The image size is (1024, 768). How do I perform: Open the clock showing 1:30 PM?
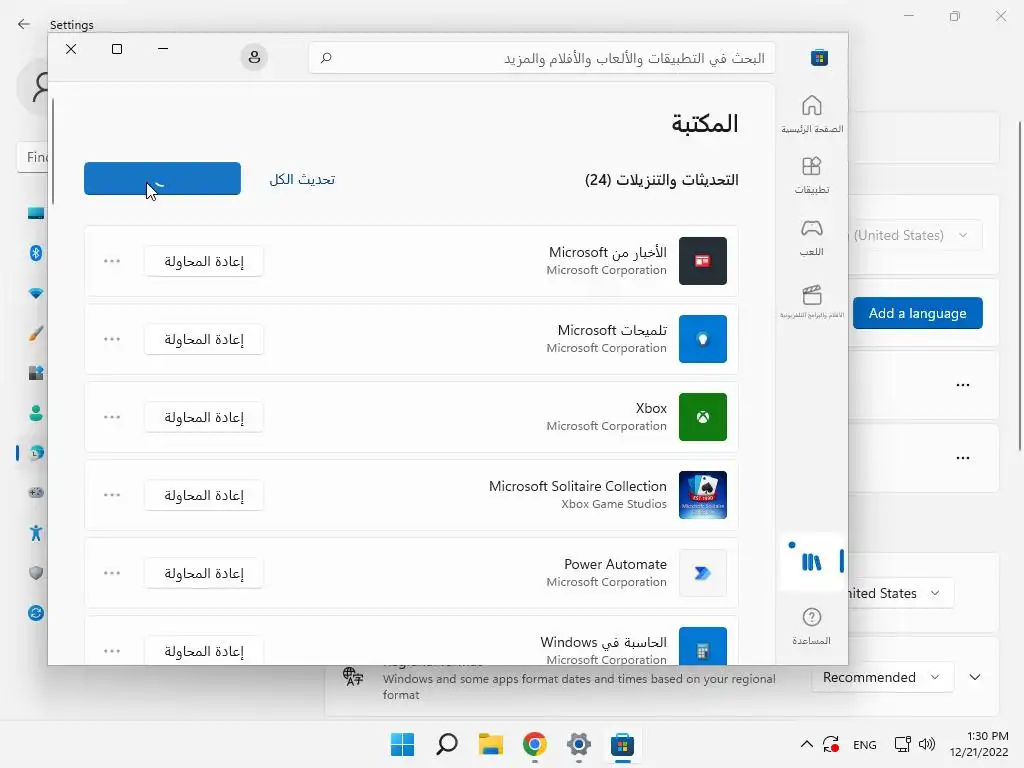pos(979,744)
